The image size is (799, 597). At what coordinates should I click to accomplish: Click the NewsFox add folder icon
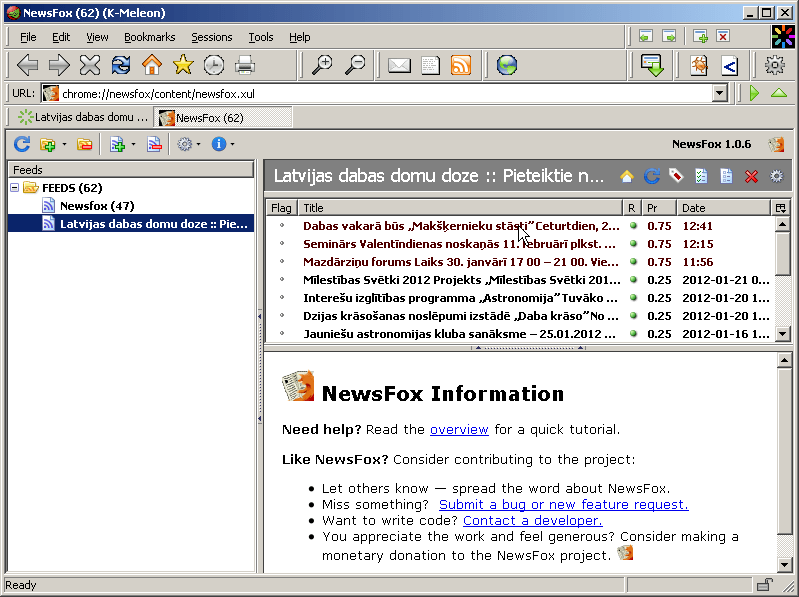pos(47,145)
